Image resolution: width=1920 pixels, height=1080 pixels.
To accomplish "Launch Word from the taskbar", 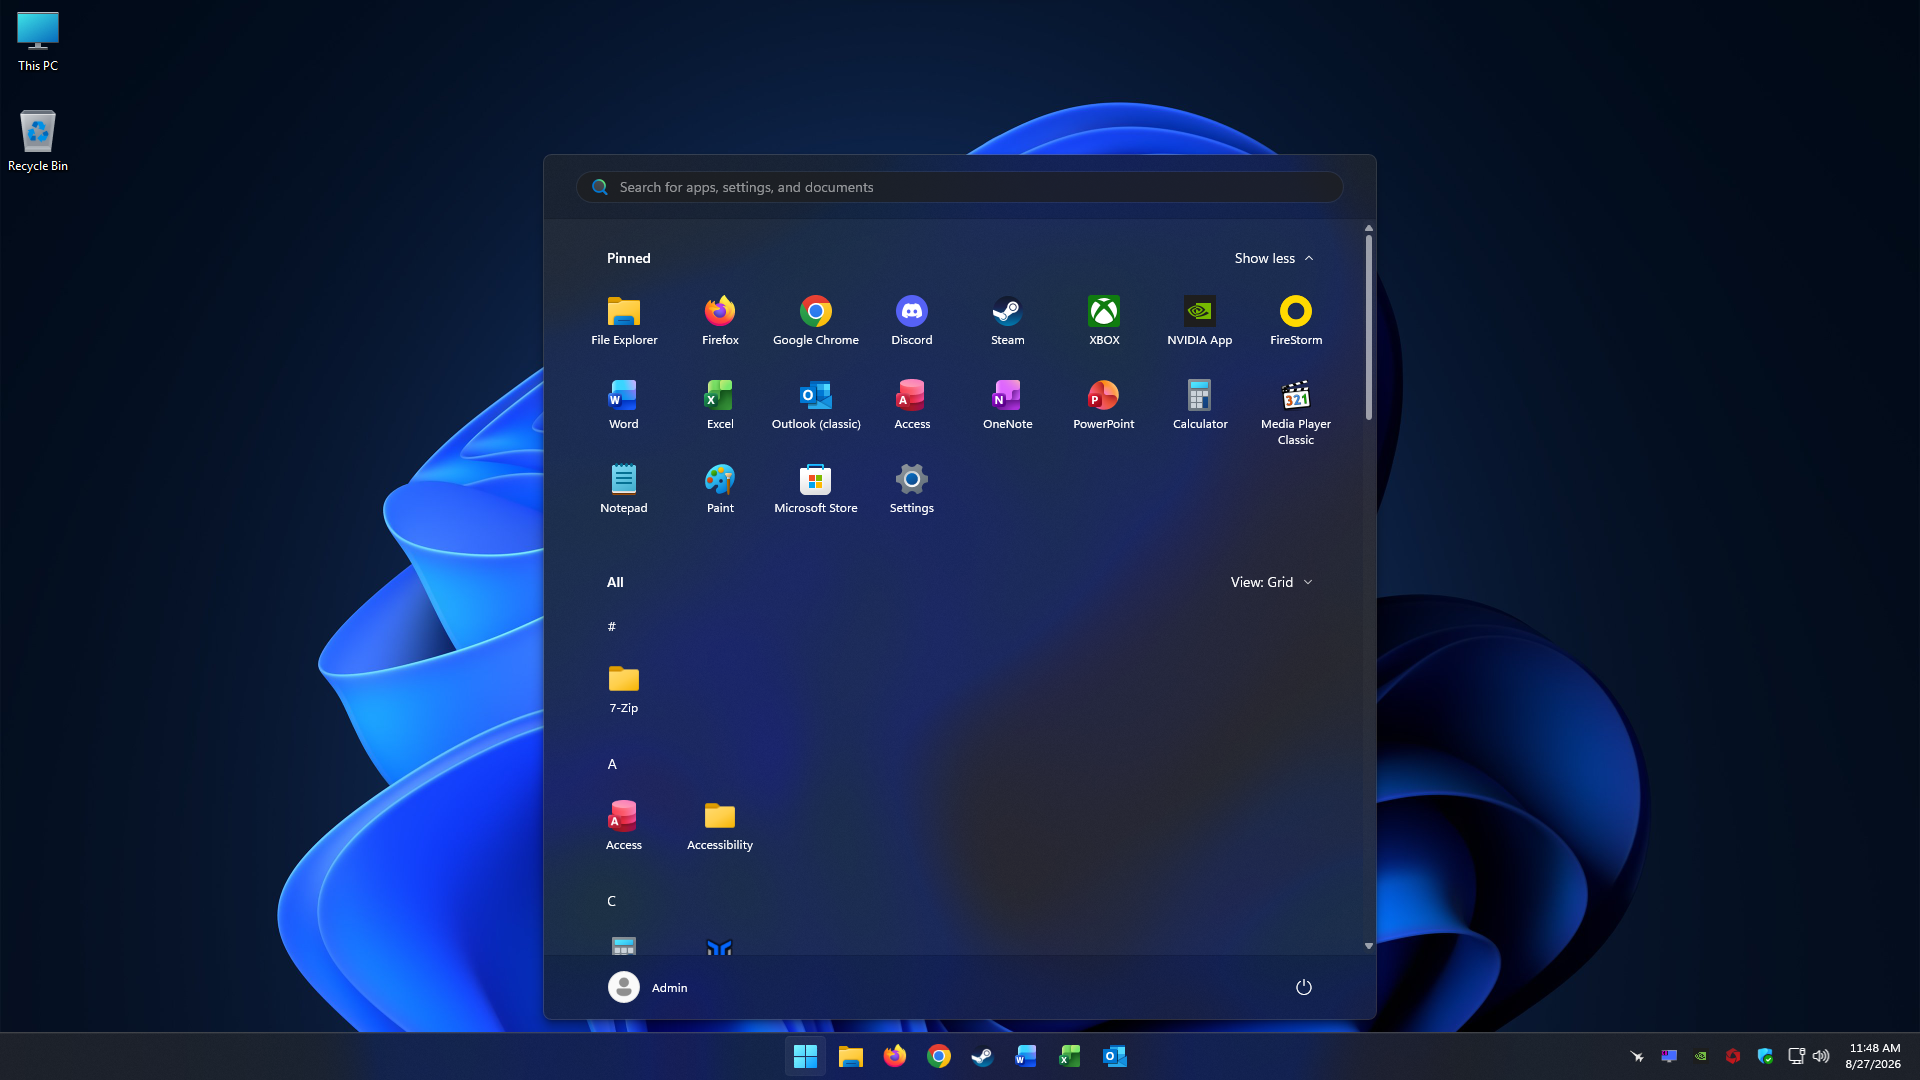I will click(1026, 1056).
